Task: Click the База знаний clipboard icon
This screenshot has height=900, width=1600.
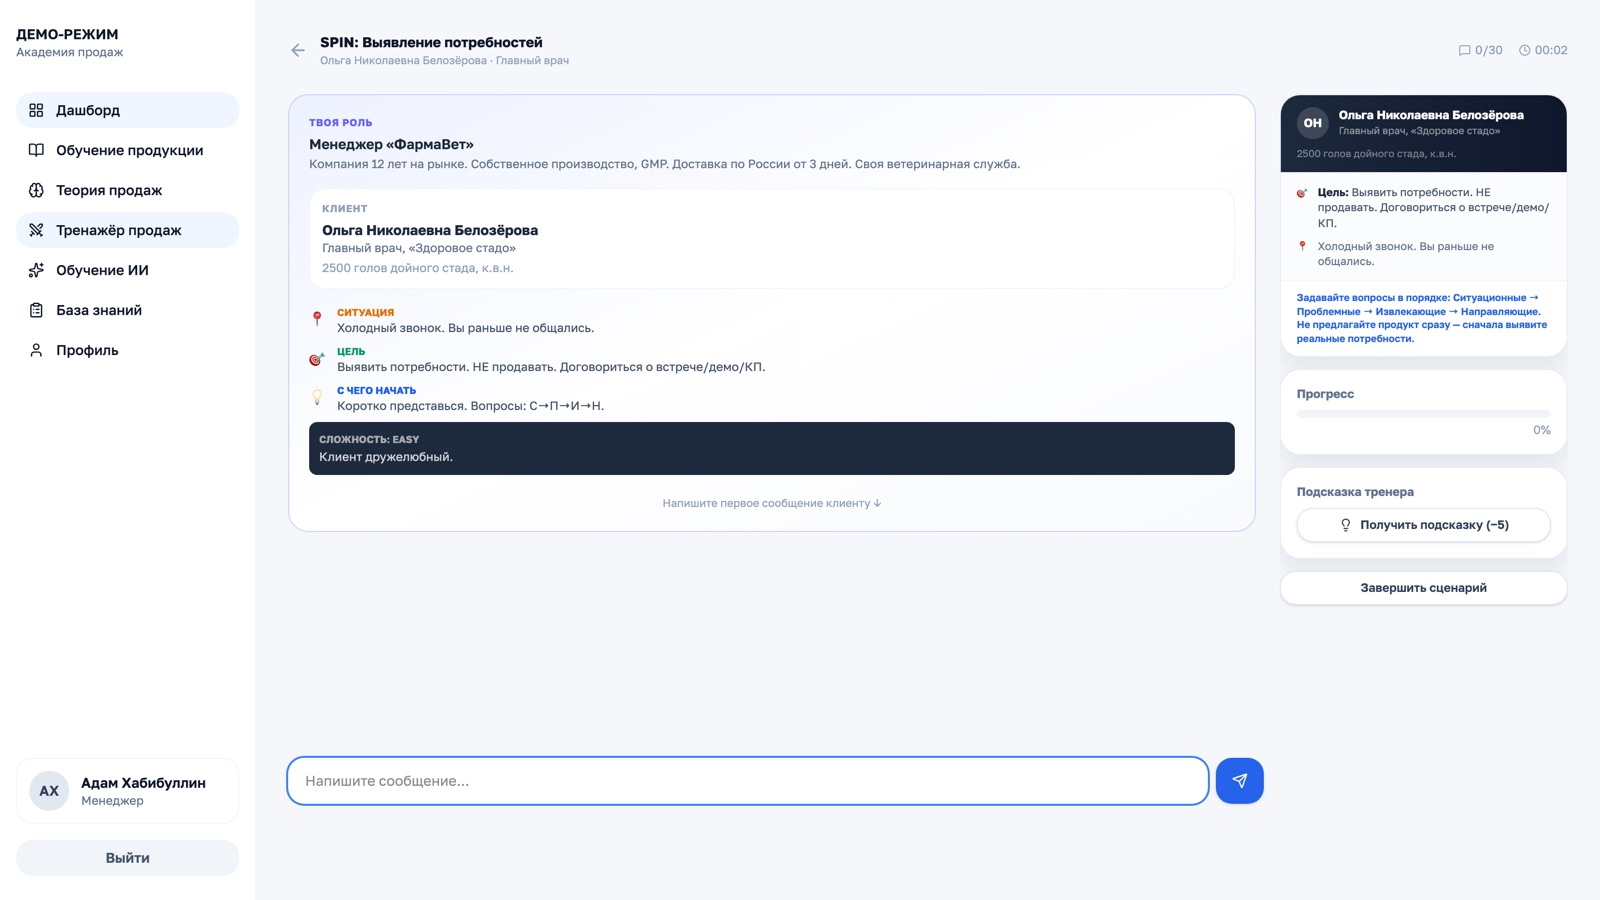Action: tap(36, 310)
